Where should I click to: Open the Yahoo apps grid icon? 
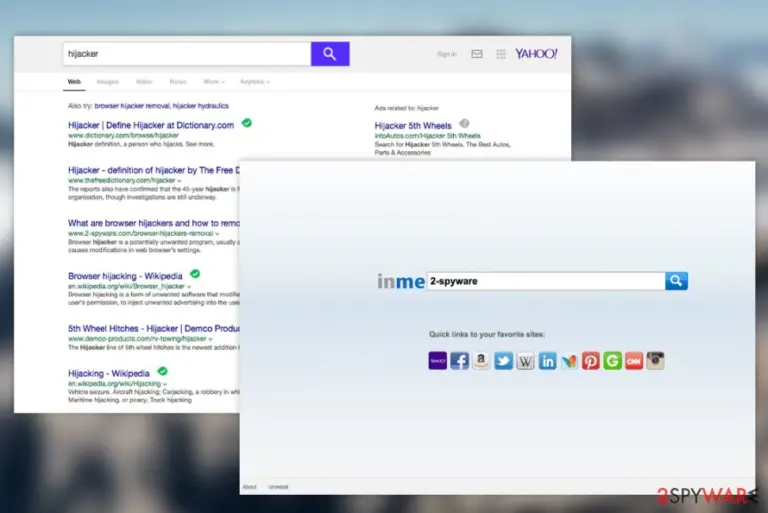coord(501,54)
